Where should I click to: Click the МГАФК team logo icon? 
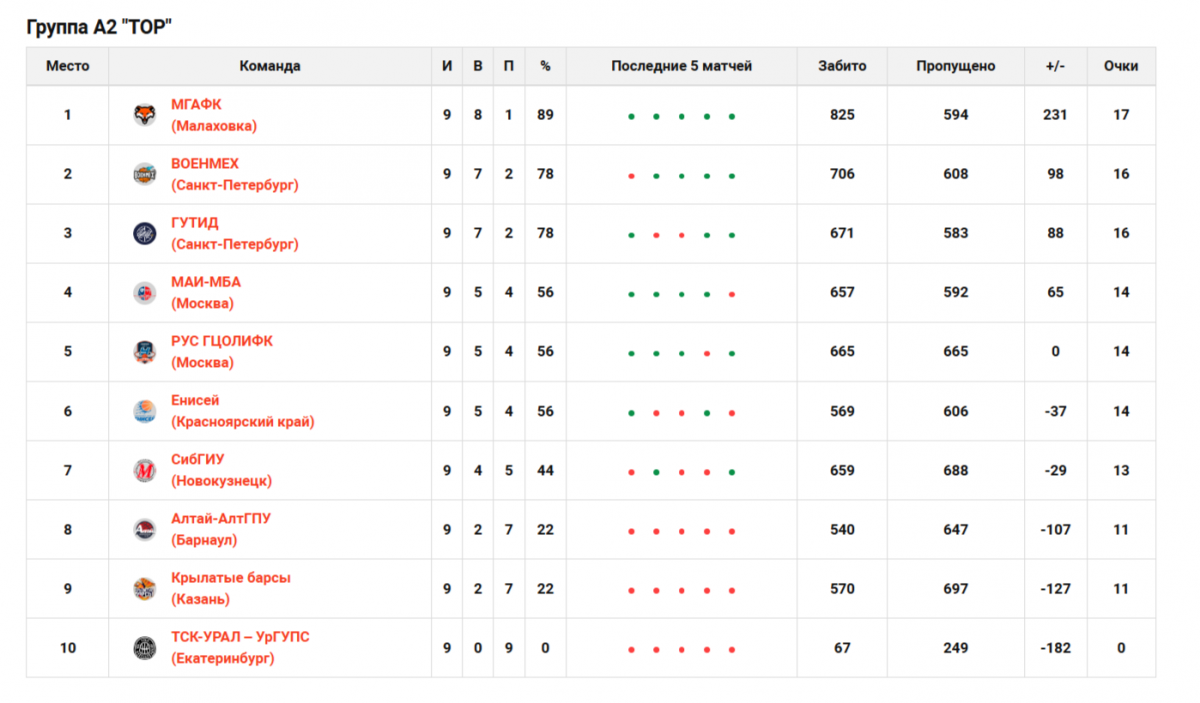coord(145,115)
